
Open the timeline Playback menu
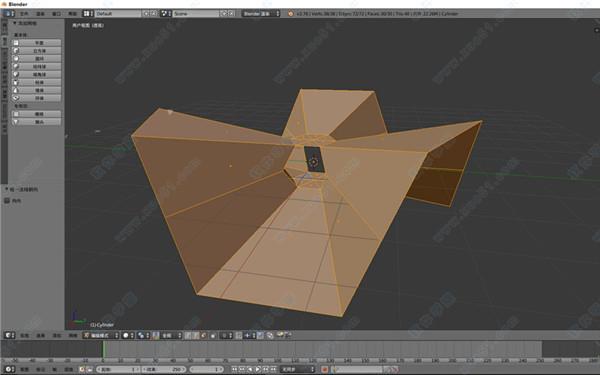(x=69, y=369)
